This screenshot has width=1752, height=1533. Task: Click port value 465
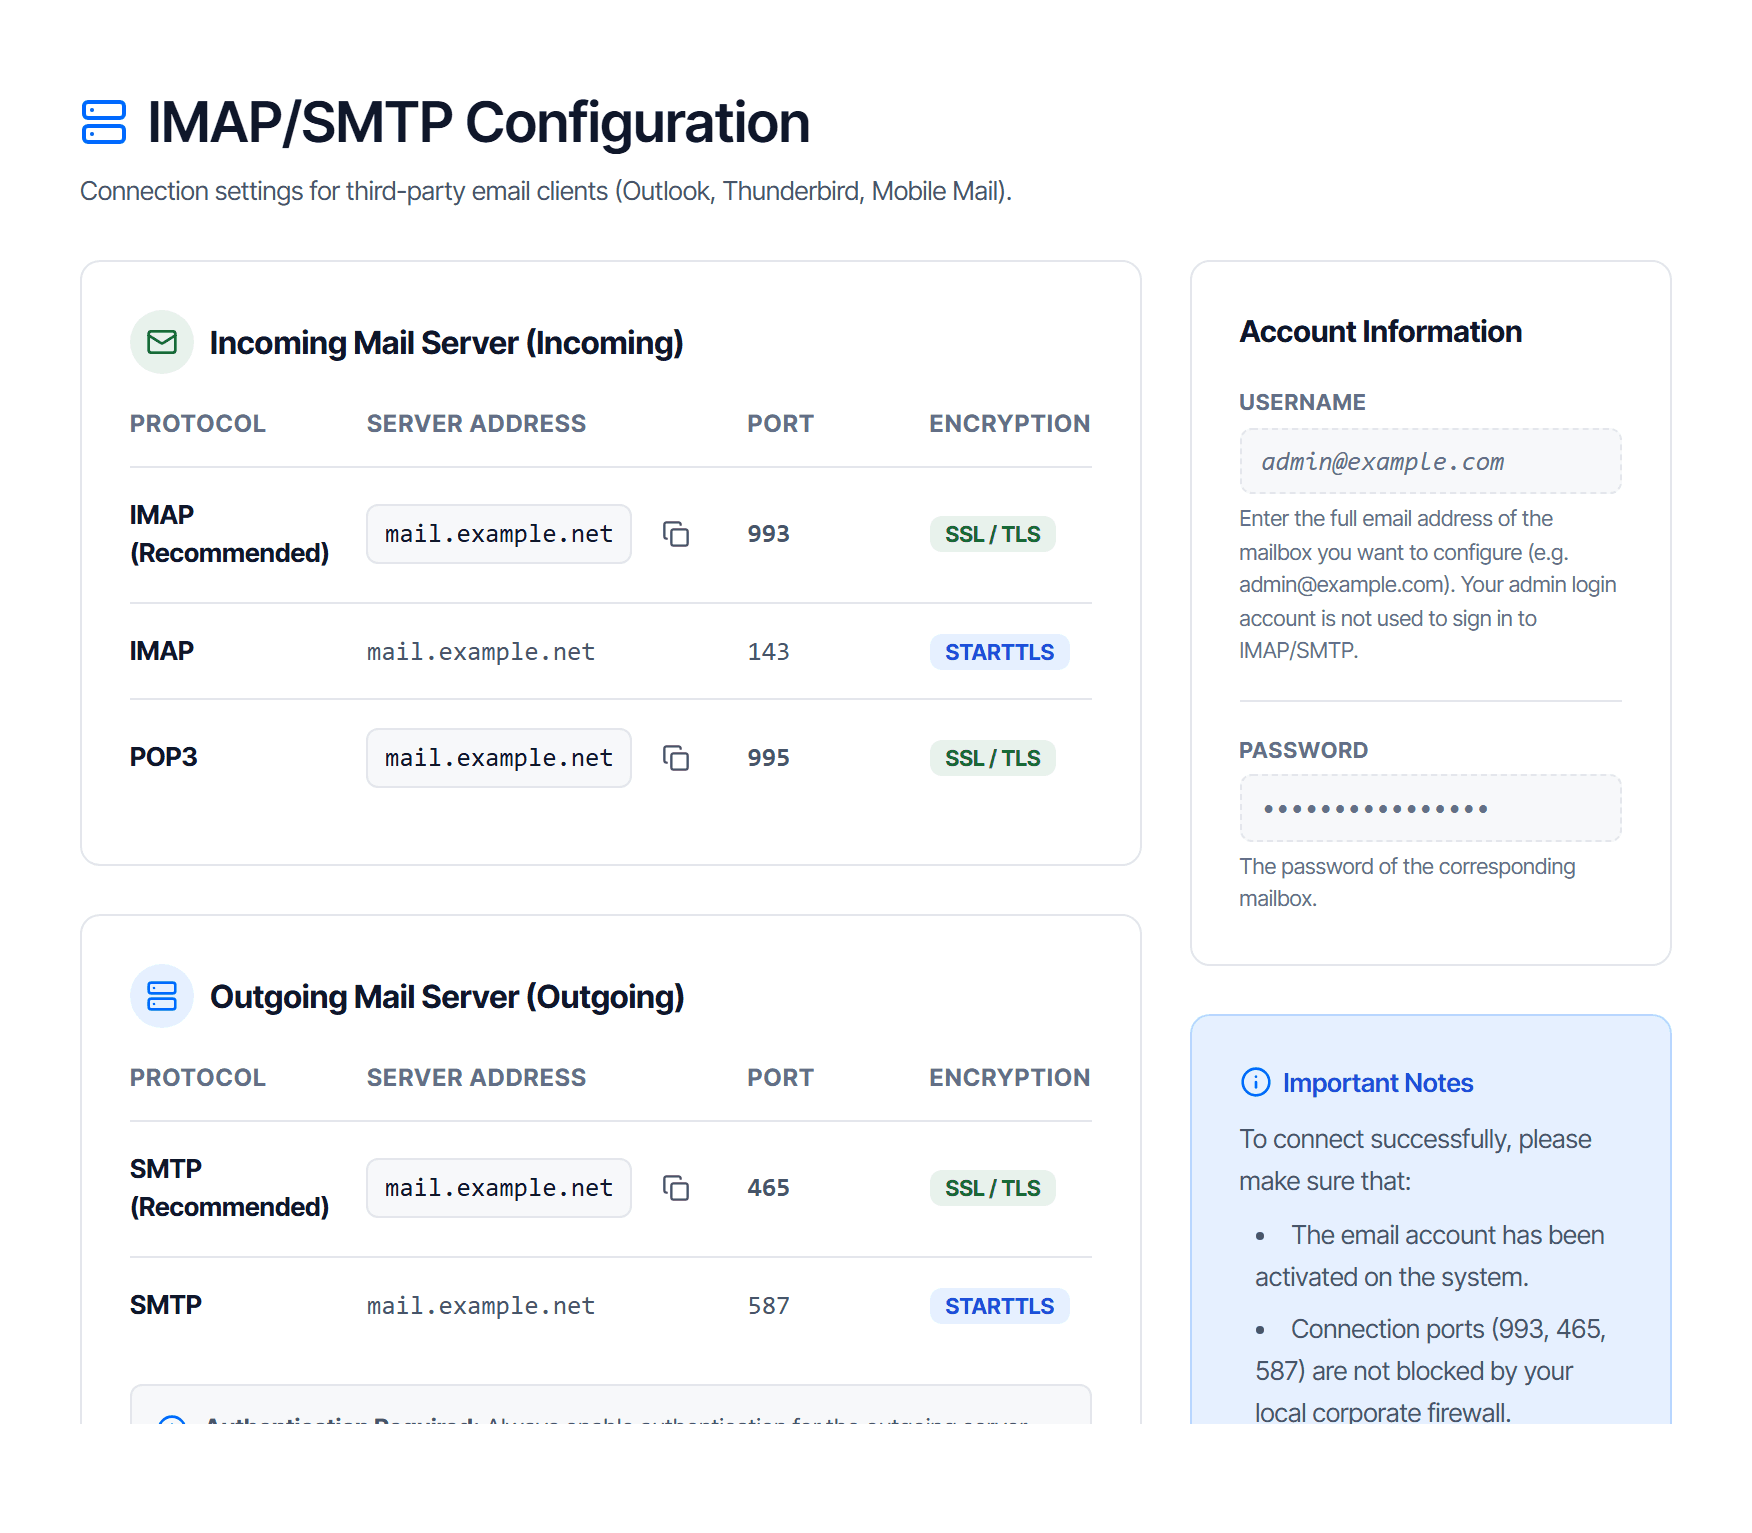769,1188
